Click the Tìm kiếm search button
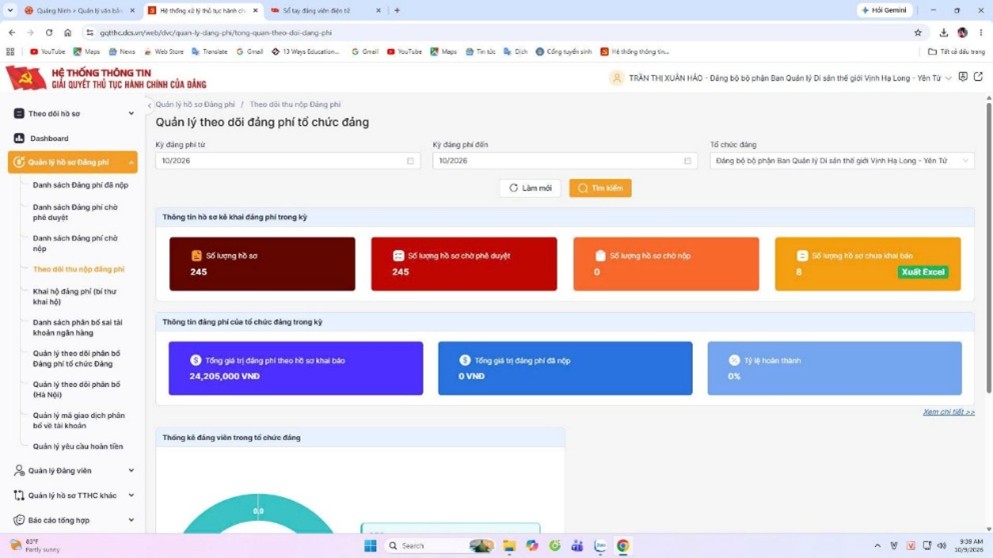 600,188
